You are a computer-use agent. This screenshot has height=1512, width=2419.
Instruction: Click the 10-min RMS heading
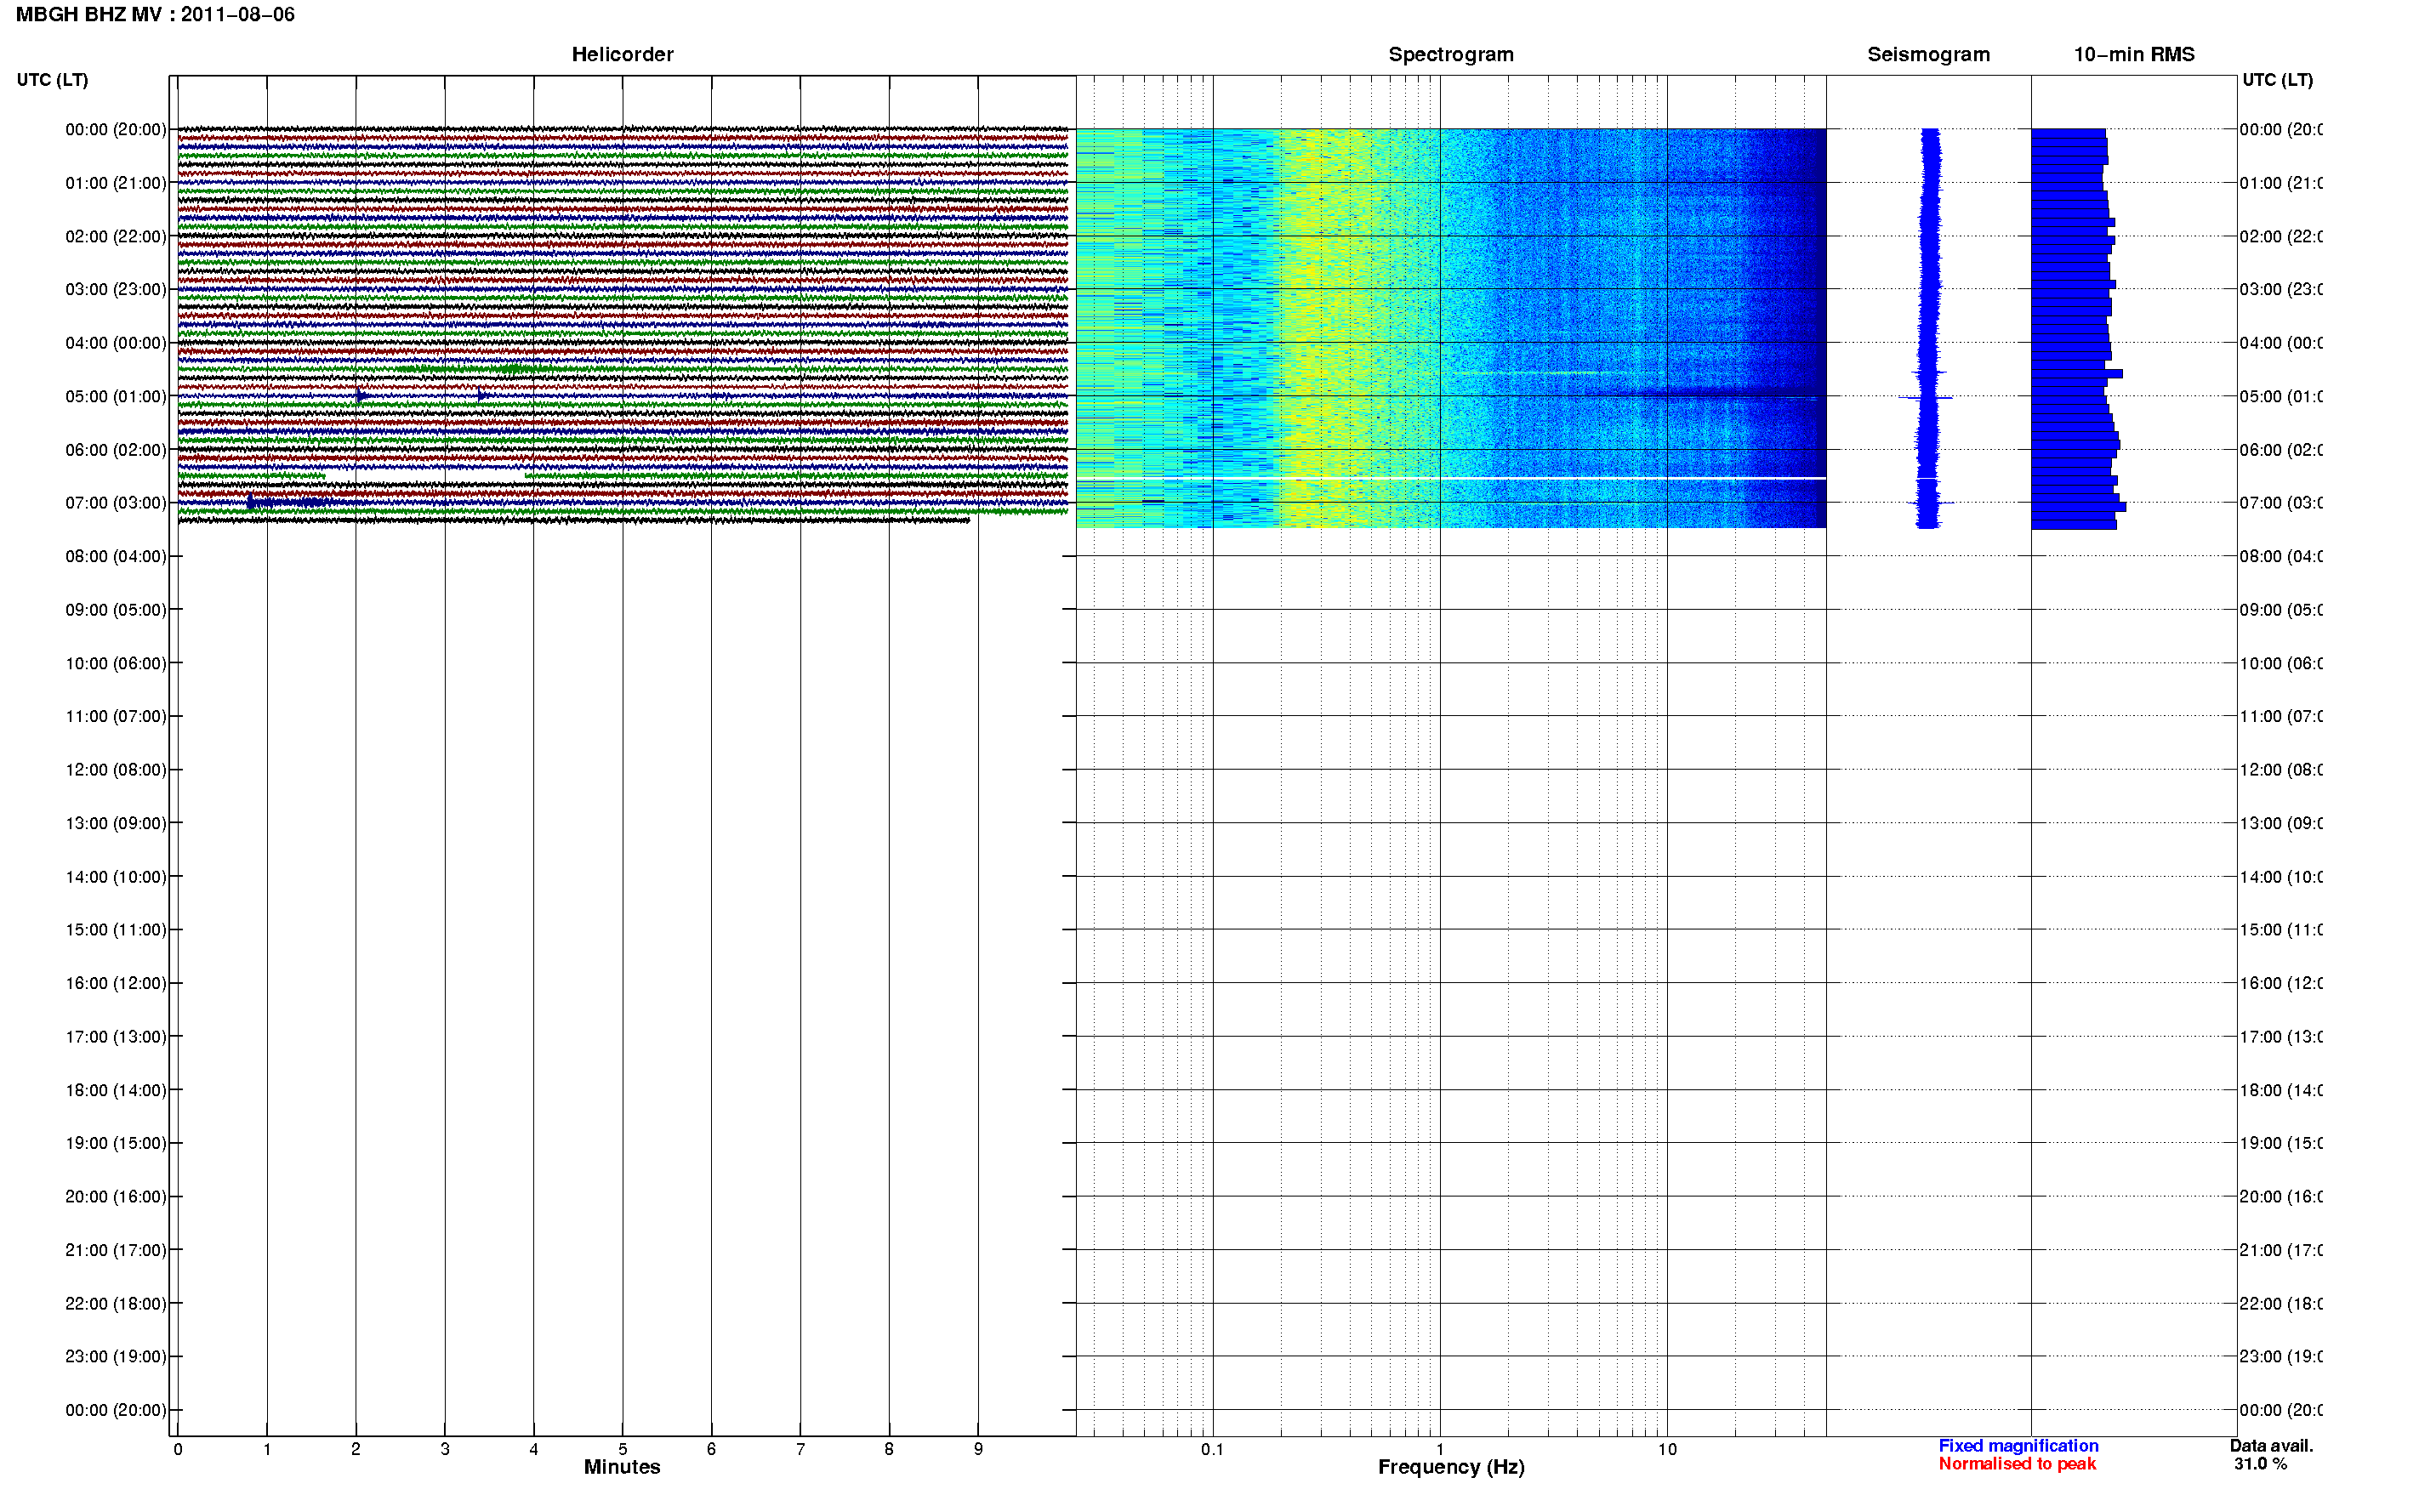tap(2134, 55)
